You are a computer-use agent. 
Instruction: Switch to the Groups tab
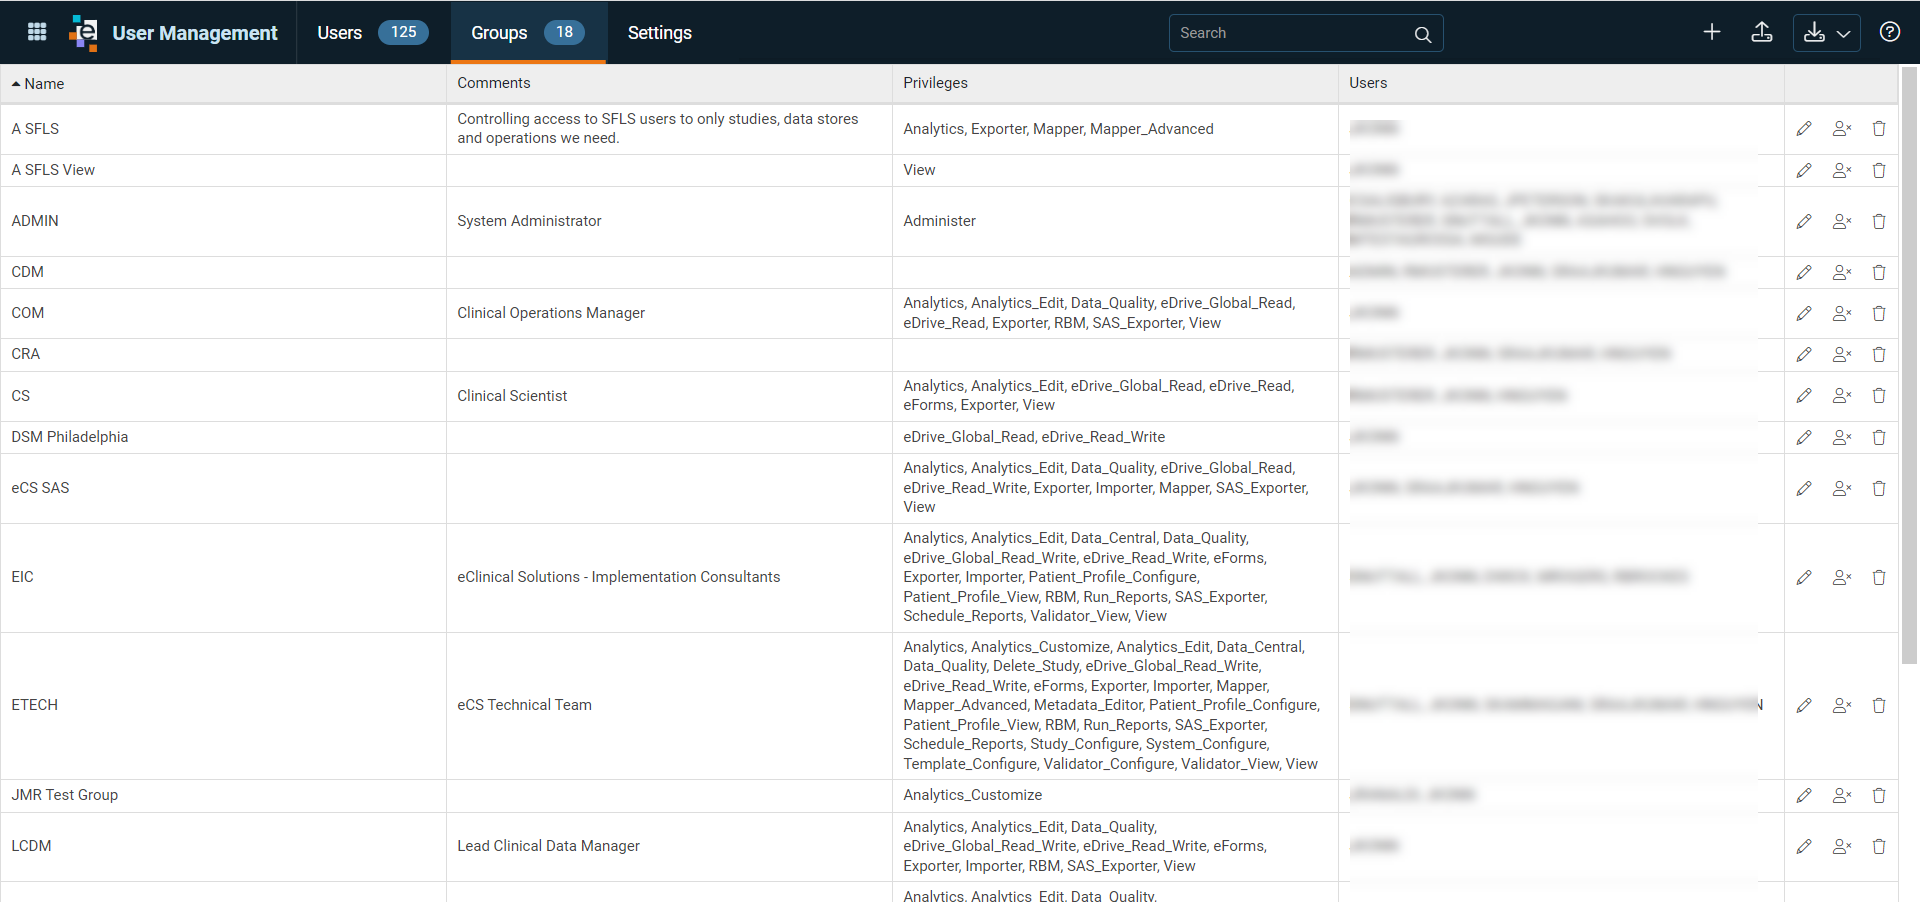pyautogui.click(x=528, y=33)
